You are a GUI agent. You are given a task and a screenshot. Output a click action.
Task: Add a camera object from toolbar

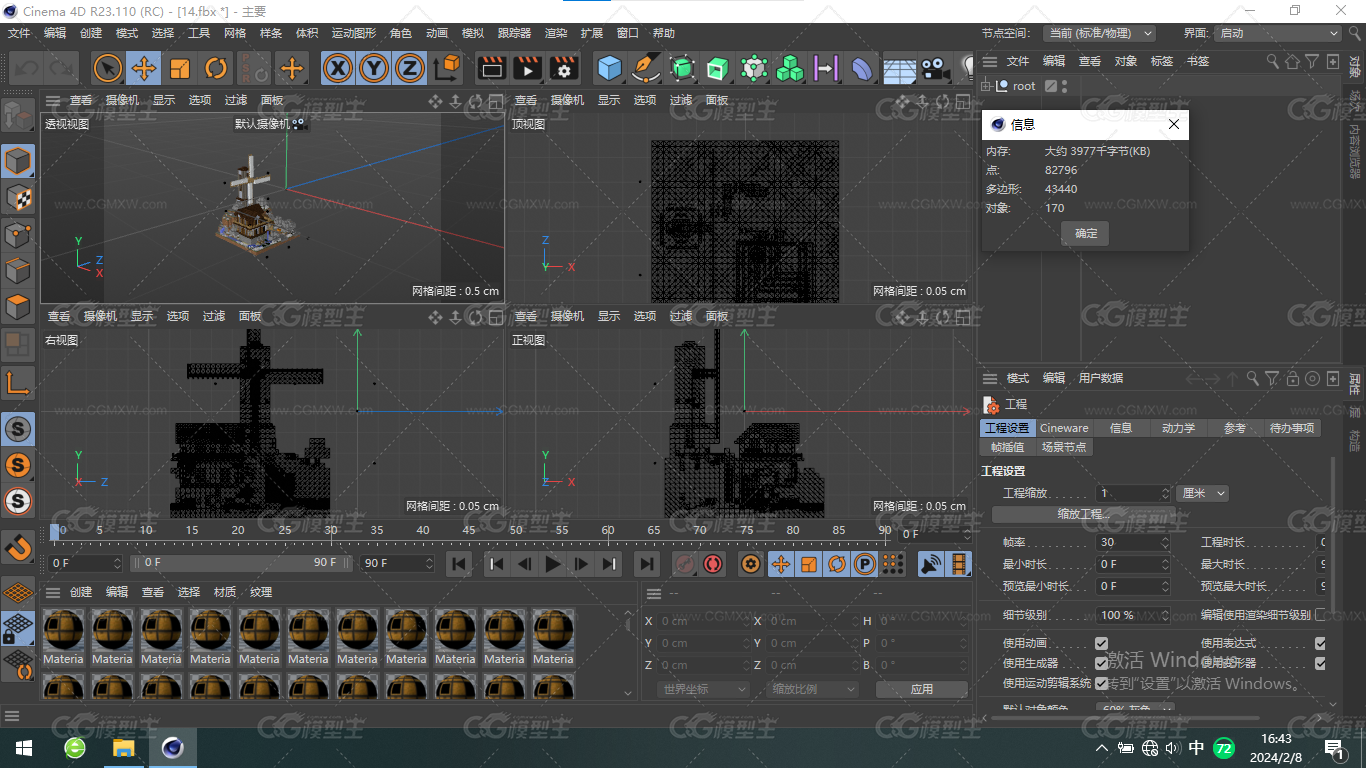coord(935,68)
